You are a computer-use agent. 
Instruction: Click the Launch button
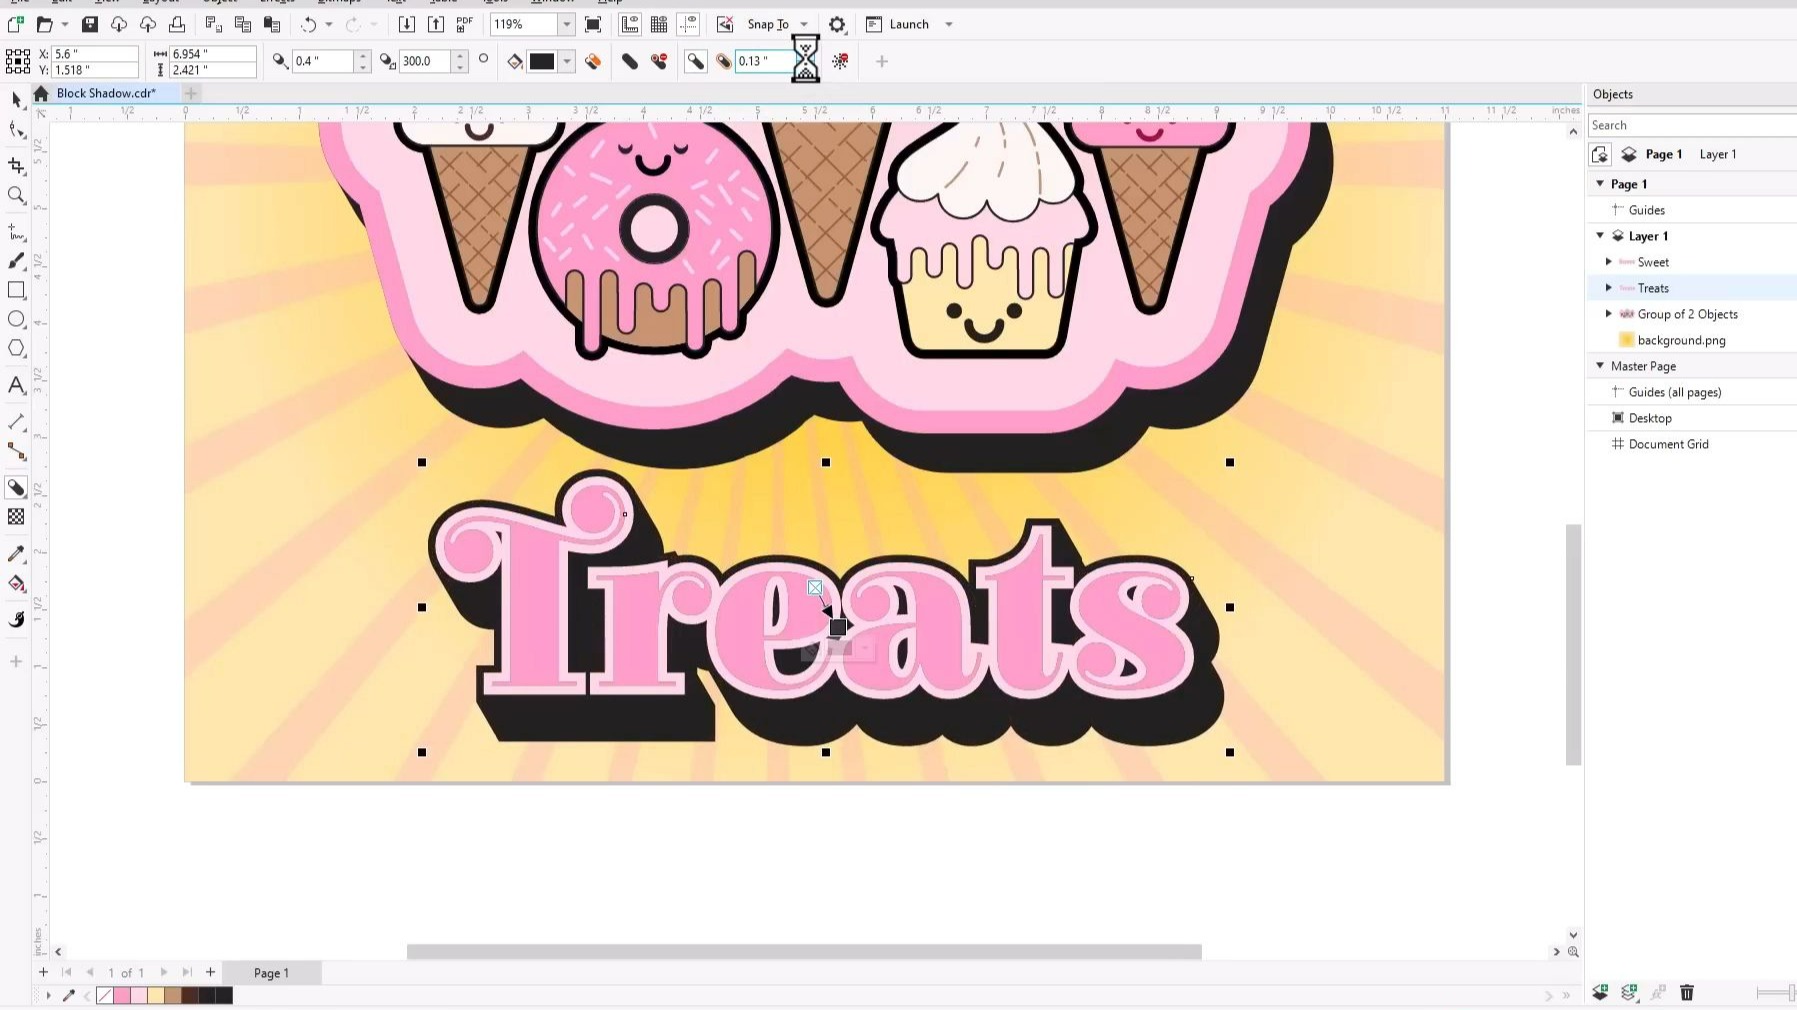(x=898, y=24)
